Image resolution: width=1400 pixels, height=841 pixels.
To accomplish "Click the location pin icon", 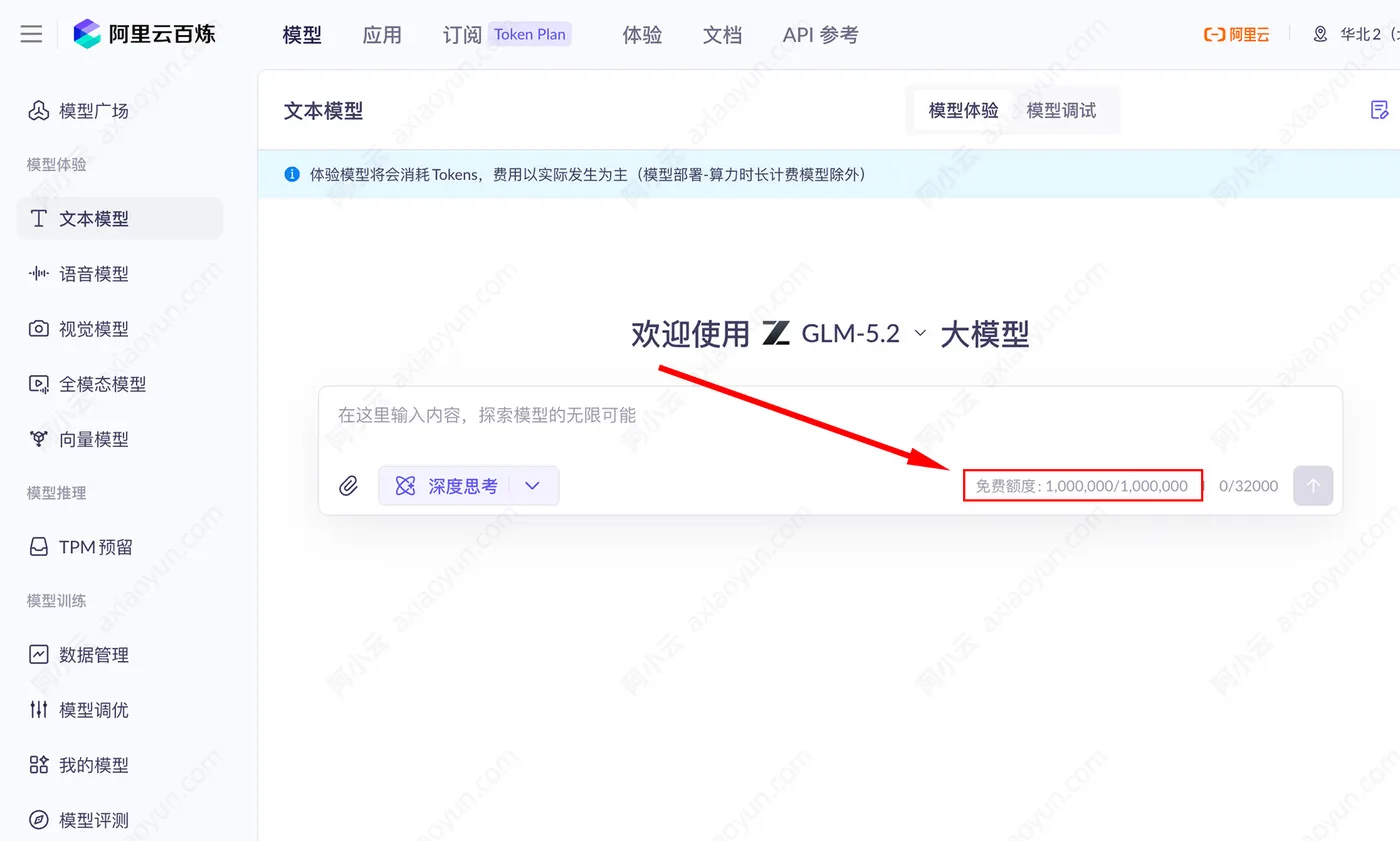I will click(x=1320, y=34).
